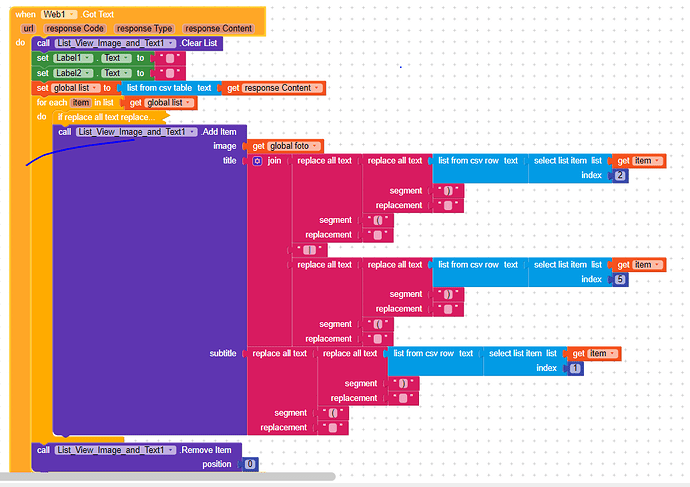Click the response Type parameter

pos(144,29)
